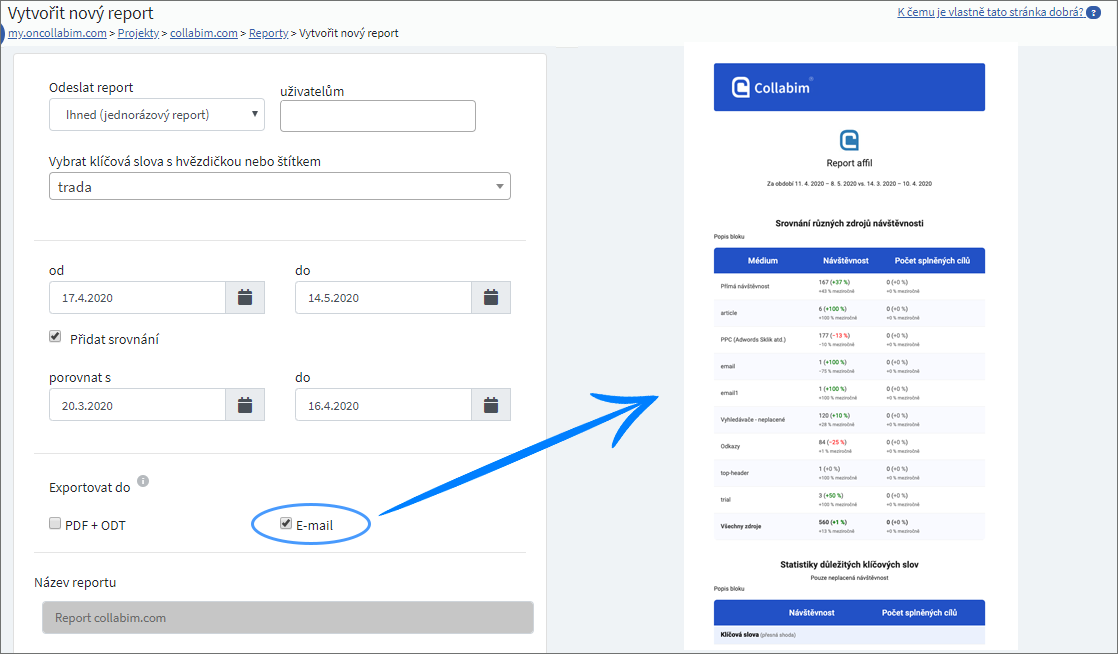Click 'Report affil' title in preview

(849, 163)
